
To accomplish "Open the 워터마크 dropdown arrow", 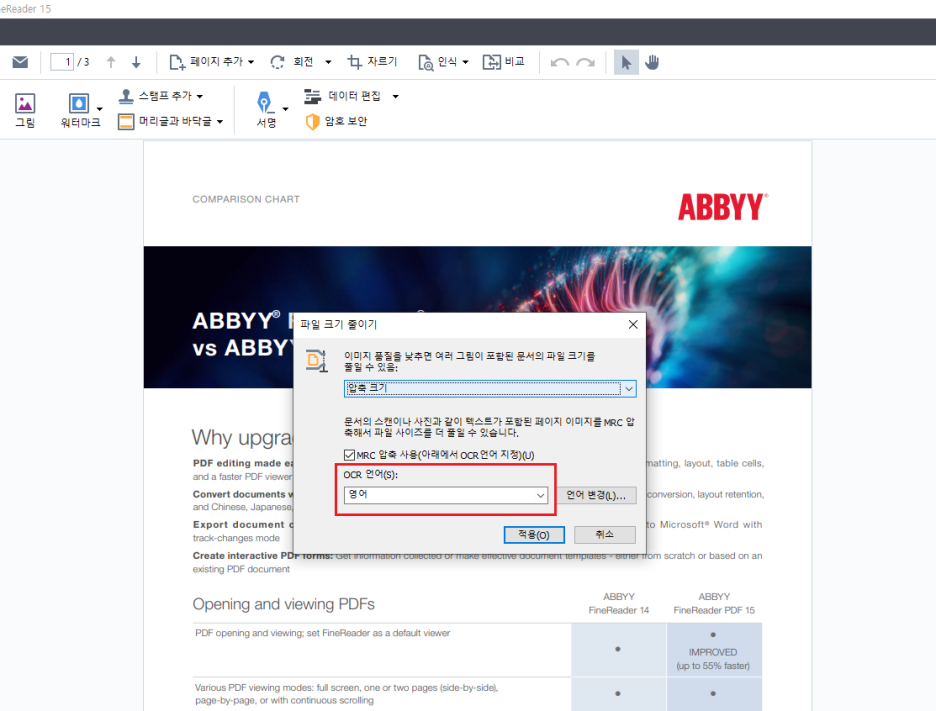I will click(100, 109).
